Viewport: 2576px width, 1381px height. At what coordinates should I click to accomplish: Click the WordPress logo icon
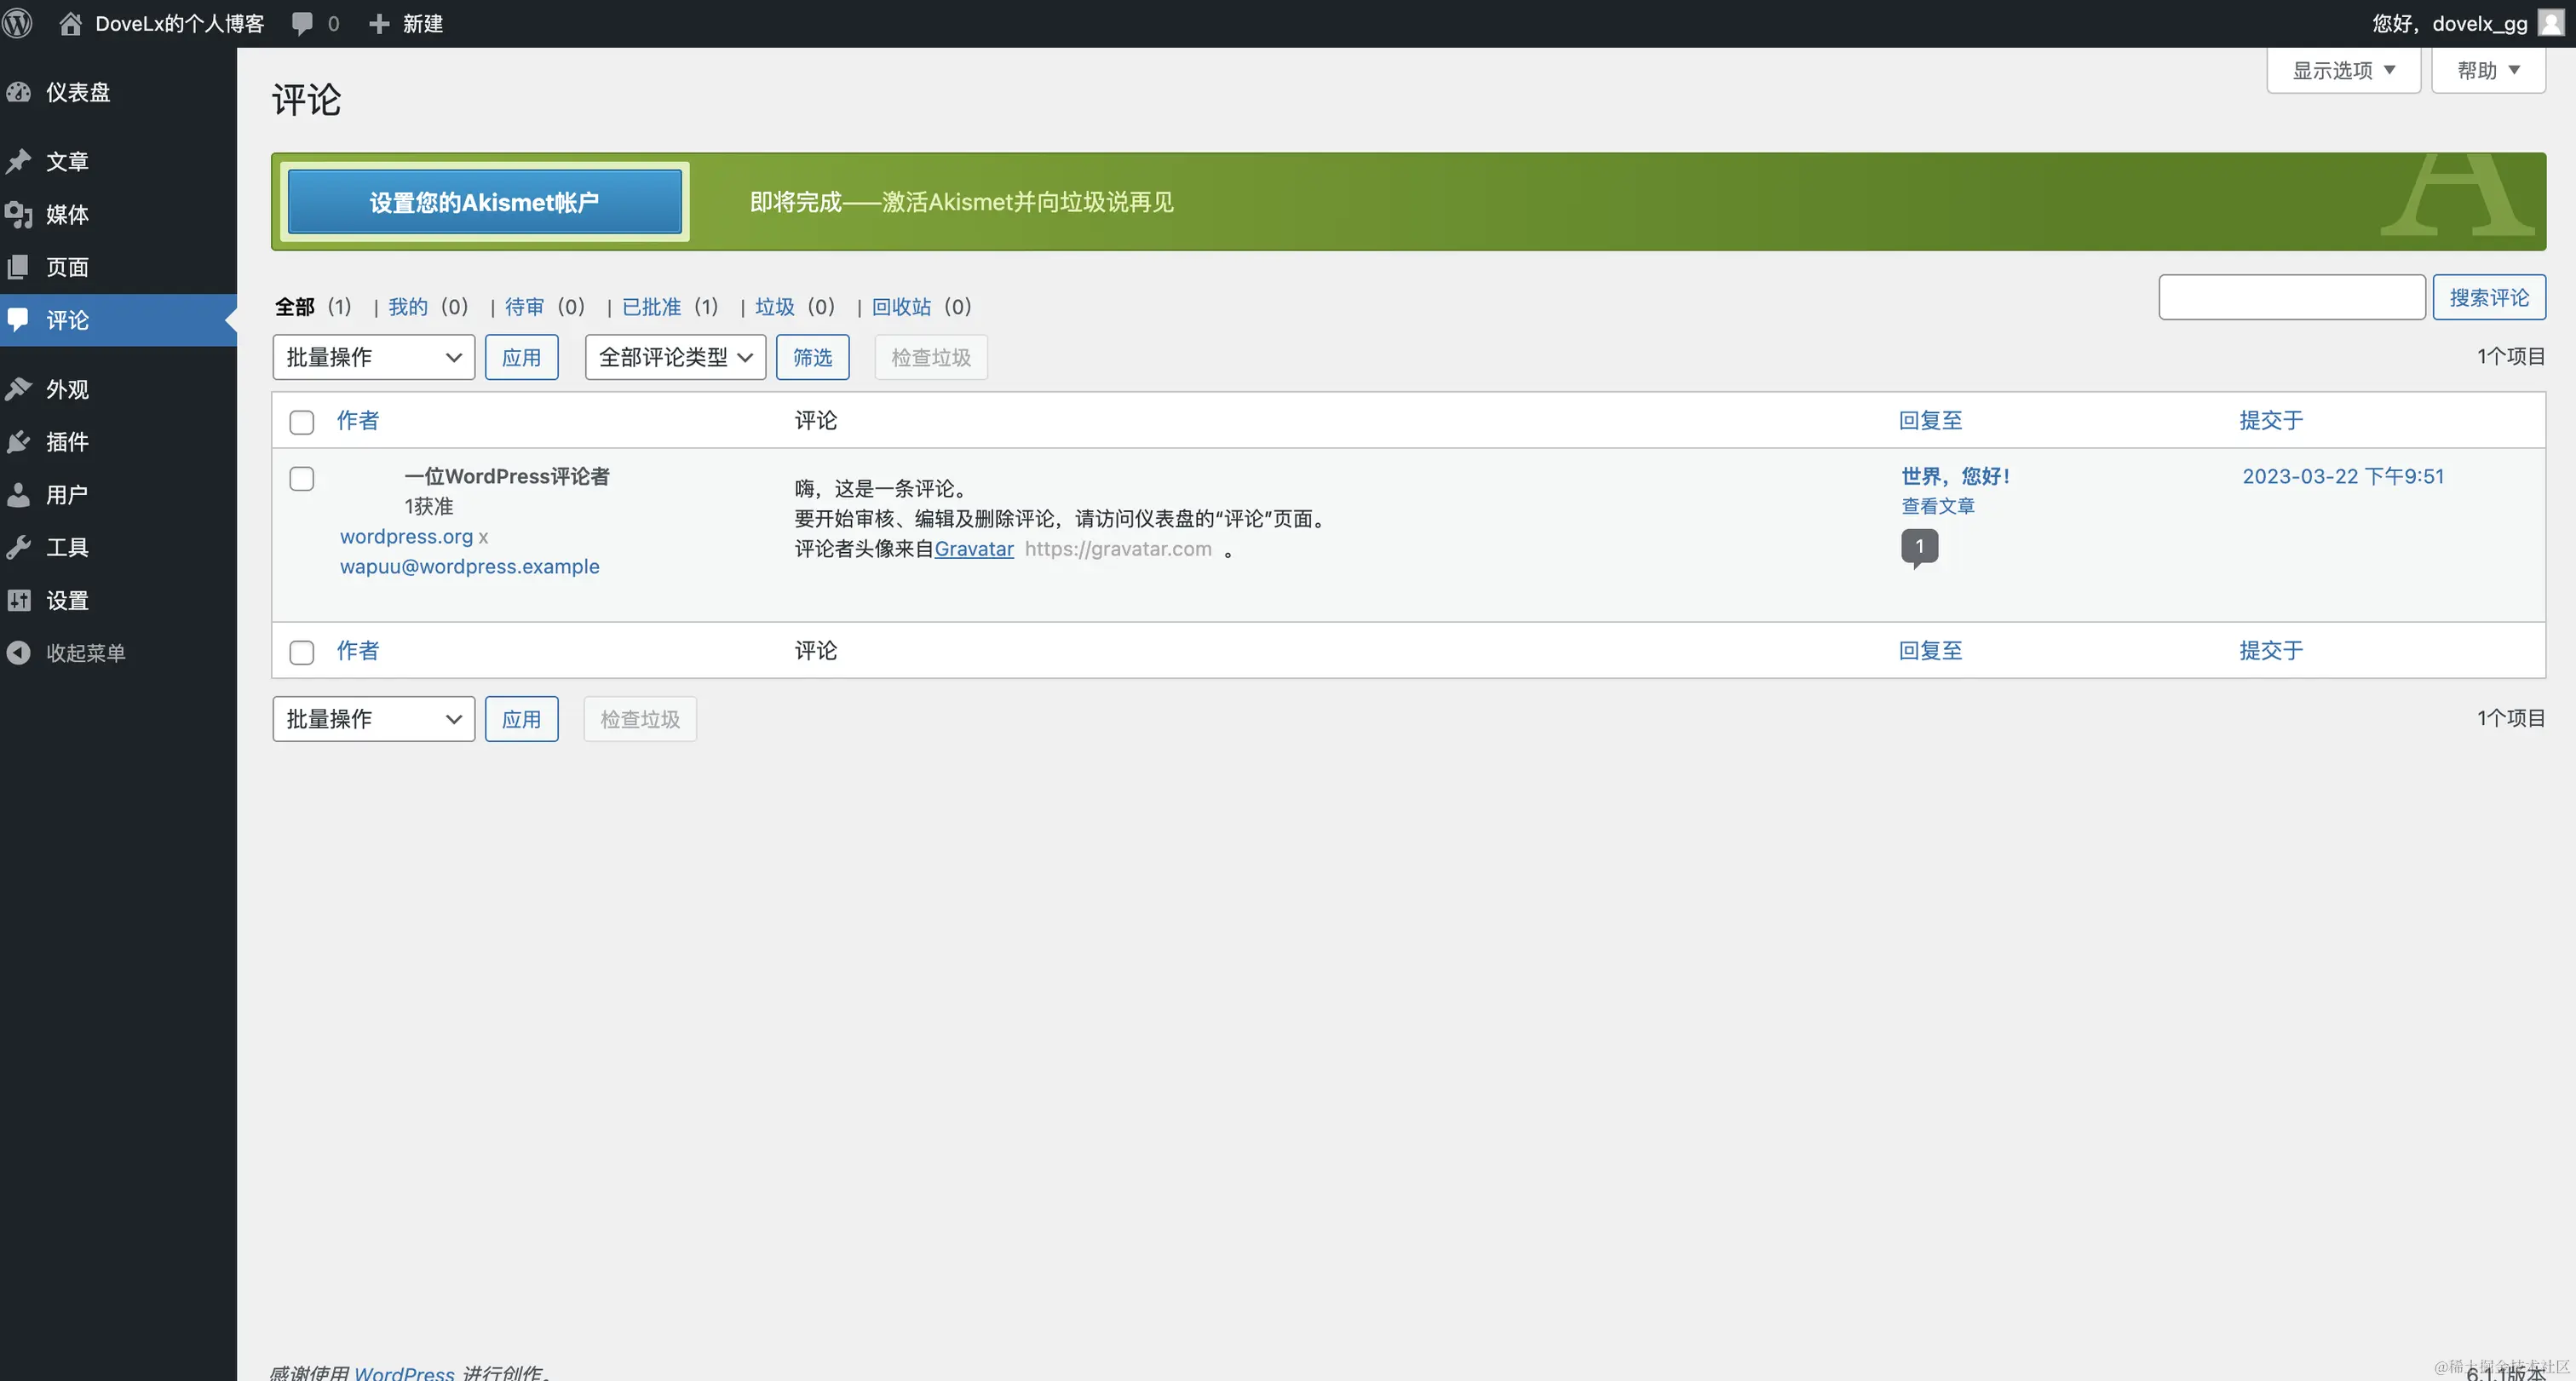pos(17,23)
